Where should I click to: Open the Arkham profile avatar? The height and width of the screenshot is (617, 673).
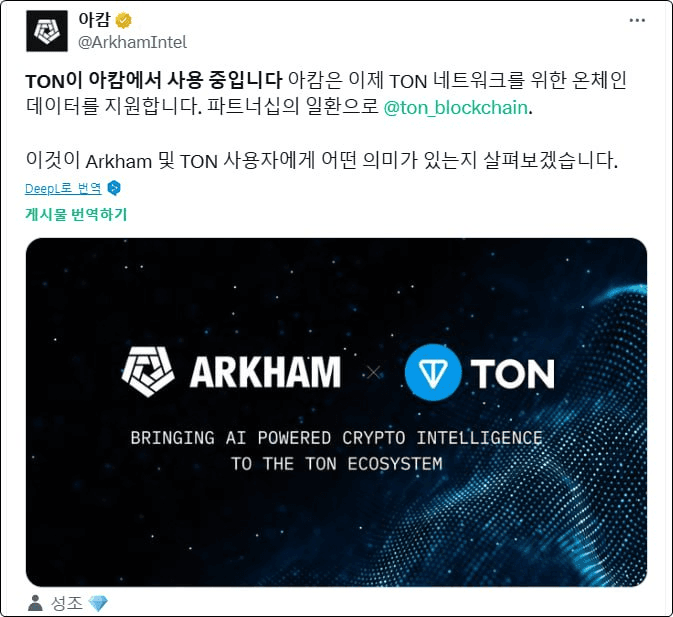[47, 31]
